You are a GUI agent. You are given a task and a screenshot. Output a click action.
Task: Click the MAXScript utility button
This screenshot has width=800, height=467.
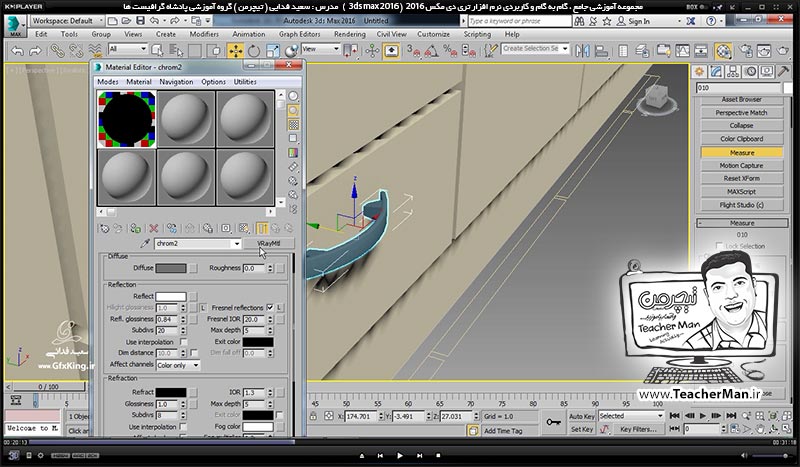741,192
